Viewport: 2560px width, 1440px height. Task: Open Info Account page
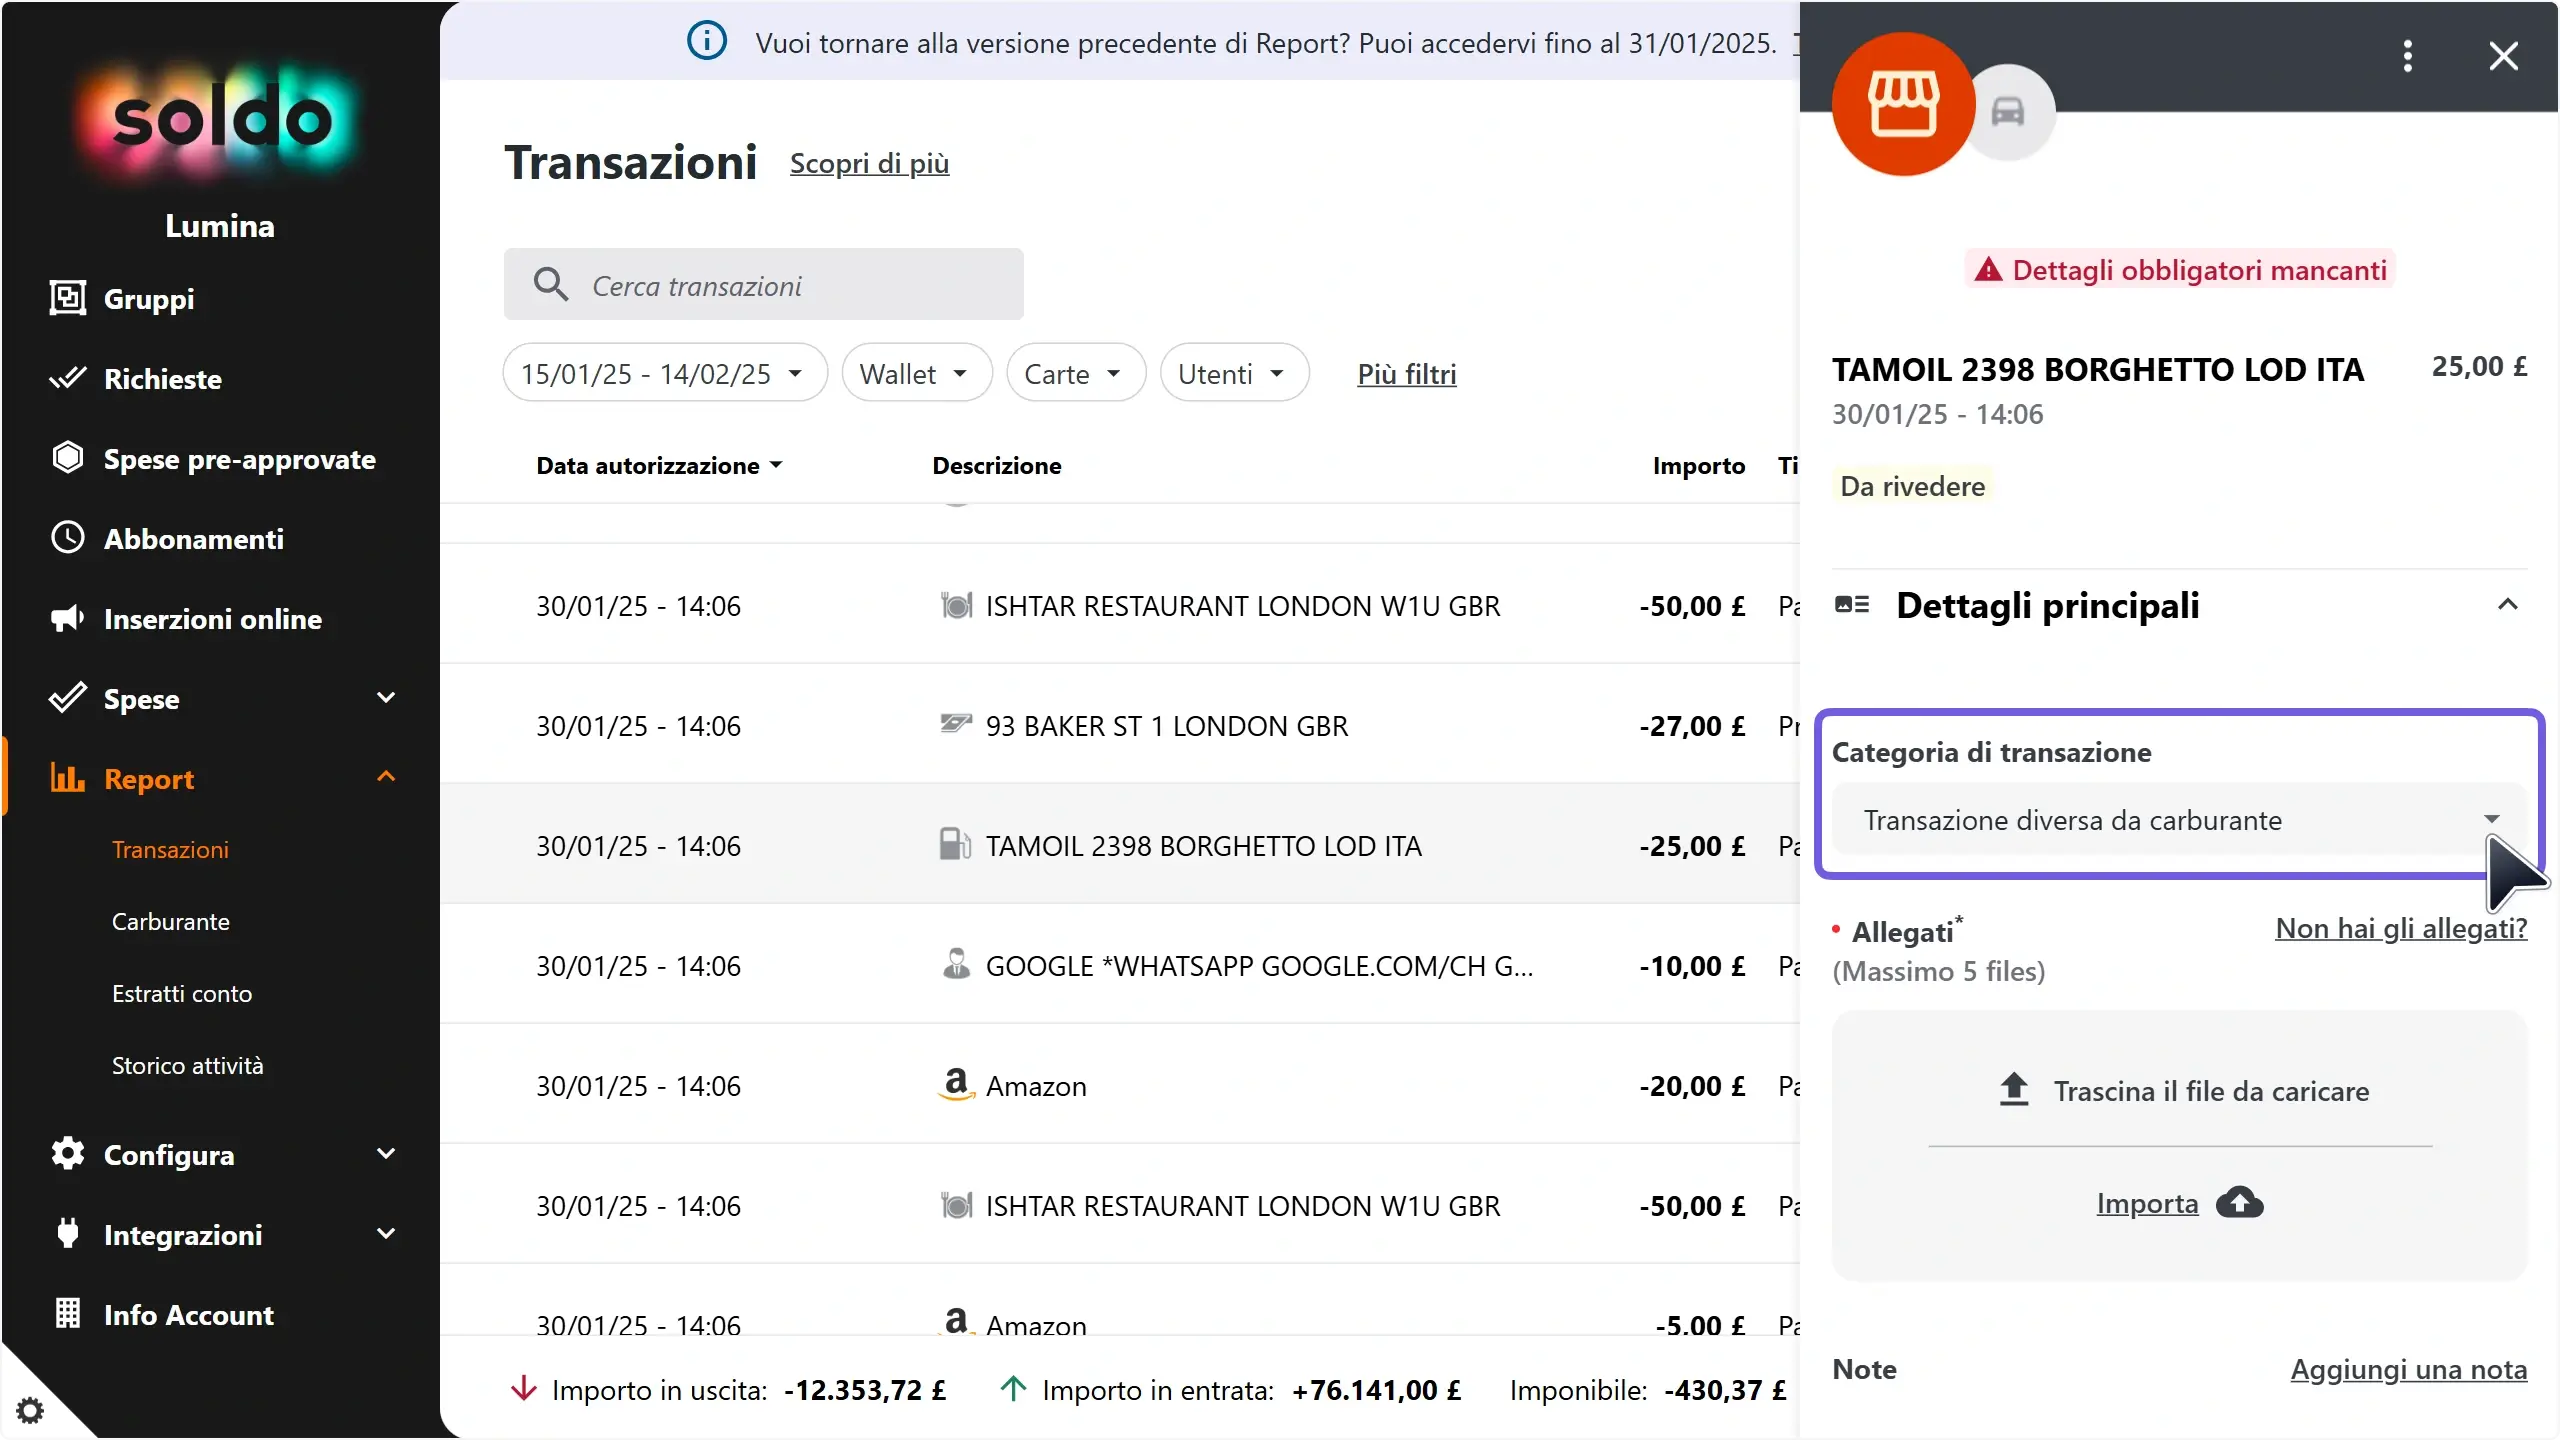189,1315
